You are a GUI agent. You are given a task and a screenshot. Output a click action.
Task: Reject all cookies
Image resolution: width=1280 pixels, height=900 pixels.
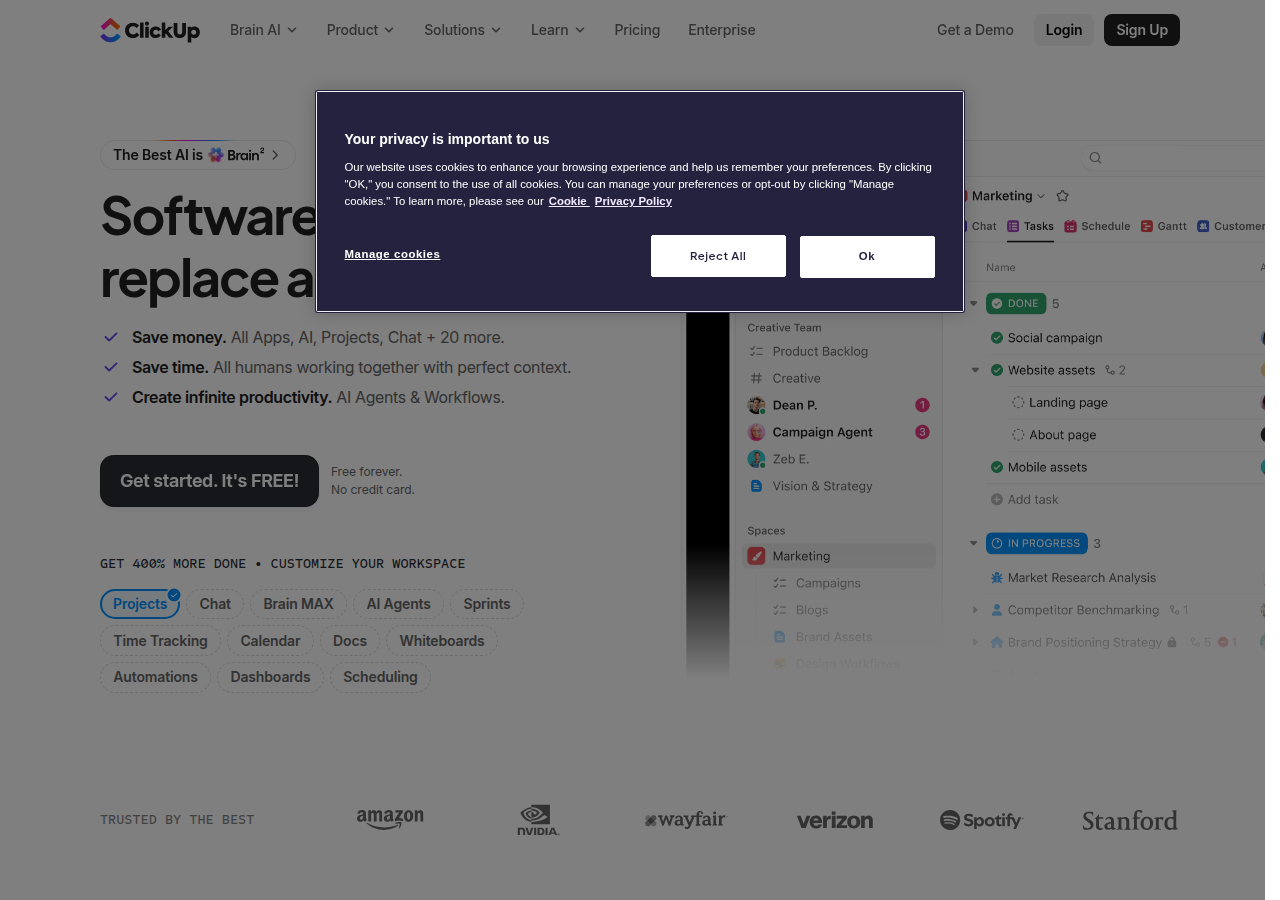(x=718, y=256)
